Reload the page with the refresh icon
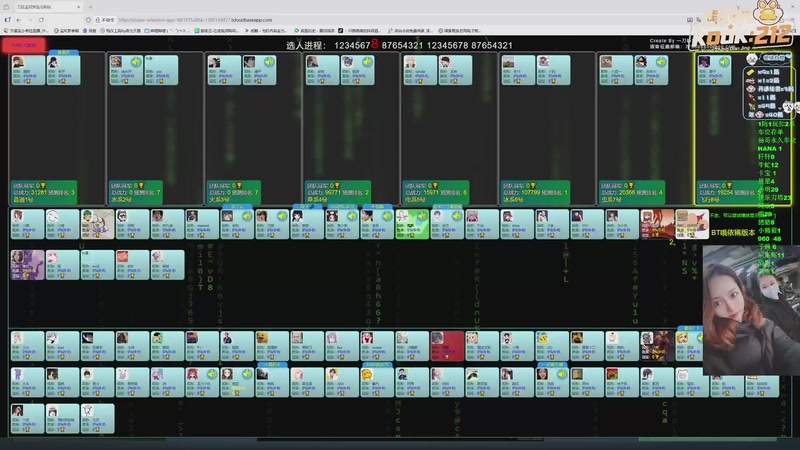800x450 pixels. (41, 20)
